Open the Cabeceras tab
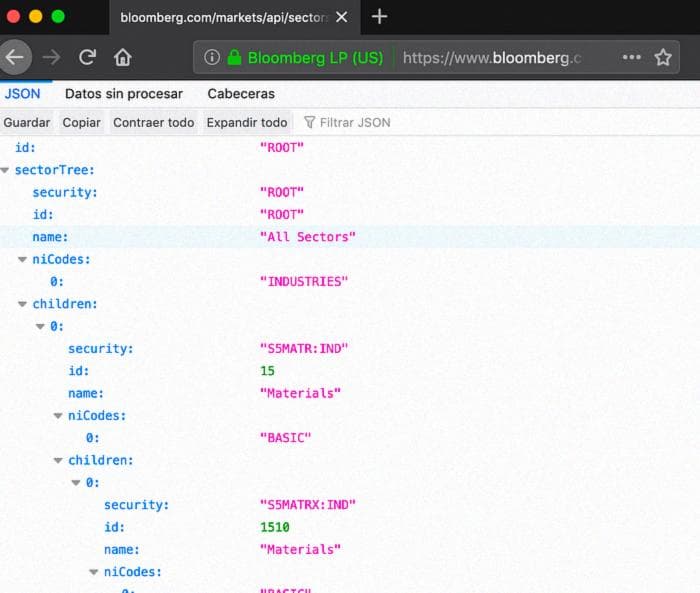The width and height of the screenshot is (700, 593). point(241,94)
